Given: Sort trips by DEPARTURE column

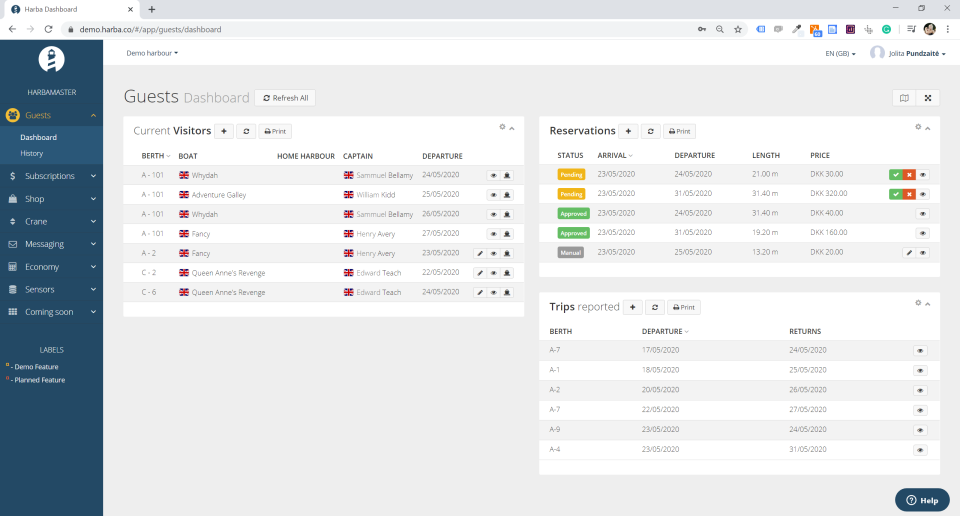Looking at the screenshot, I should click(665, 331).
